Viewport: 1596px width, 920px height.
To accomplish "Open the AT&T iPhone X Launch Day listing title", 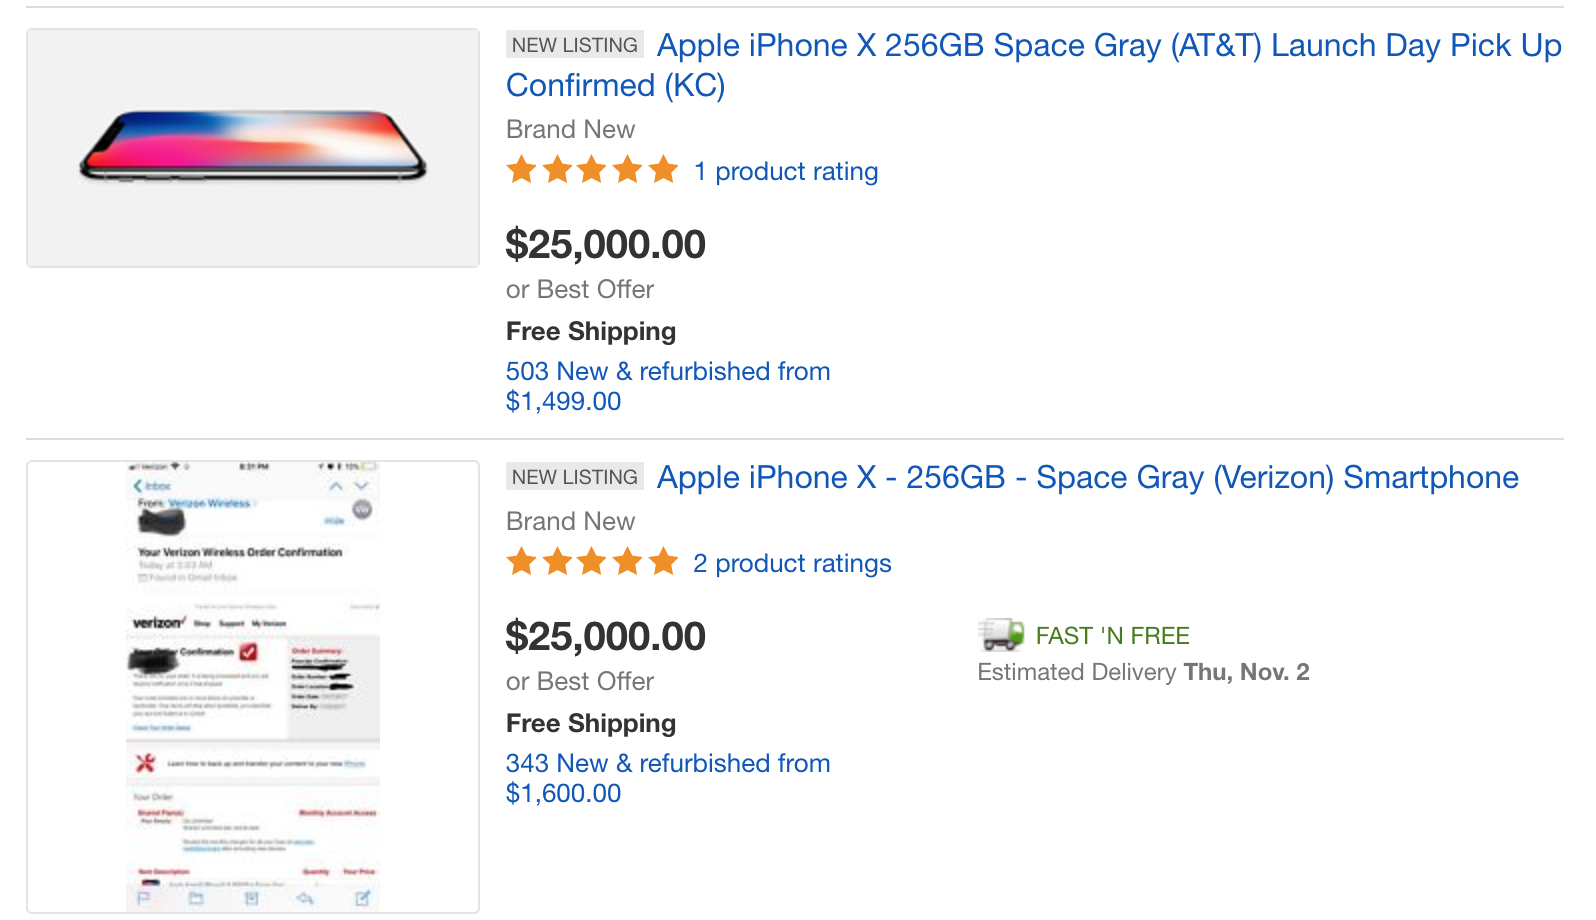I will [1034, 65].
